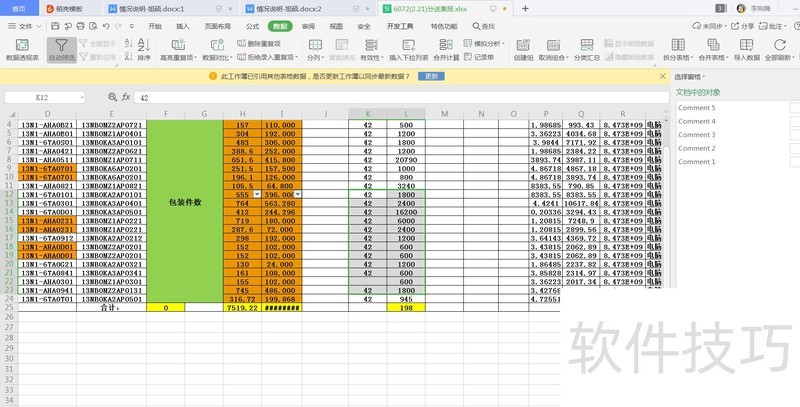Click the redo arrow icon

coord(118,26)
